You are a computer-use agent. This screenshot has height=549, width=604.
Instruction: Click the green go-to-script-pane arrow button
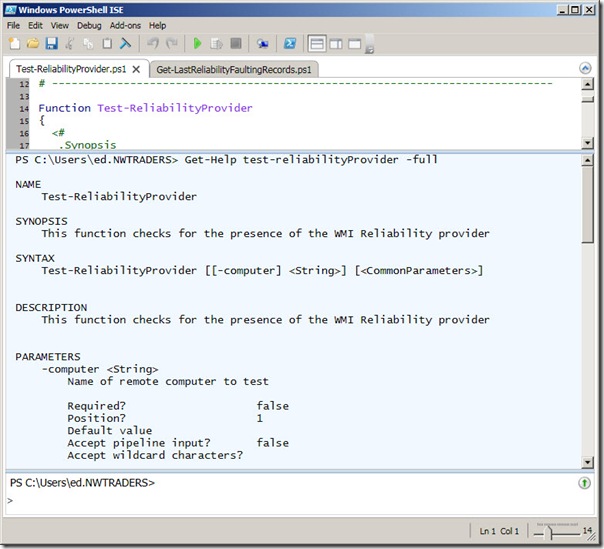(584, 483)
